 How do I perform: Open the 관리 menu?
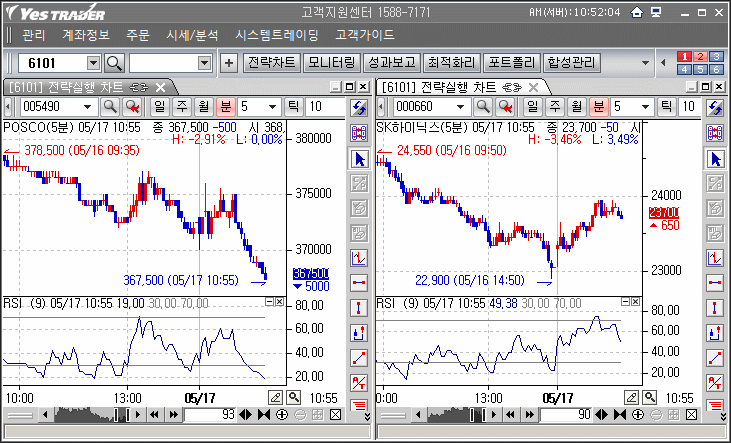tap(34, 35)
